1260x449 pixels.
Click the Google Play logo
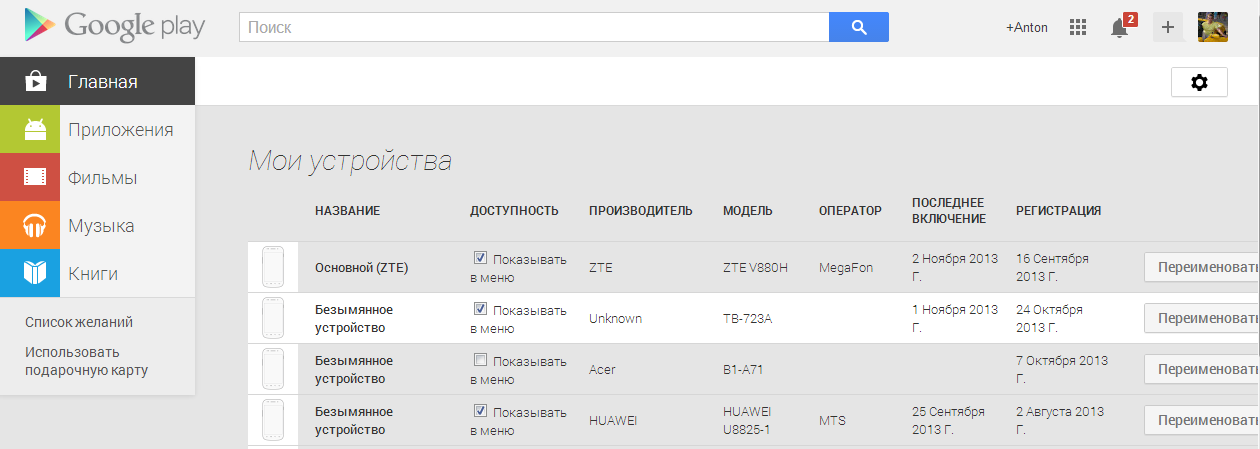[108, 27]
